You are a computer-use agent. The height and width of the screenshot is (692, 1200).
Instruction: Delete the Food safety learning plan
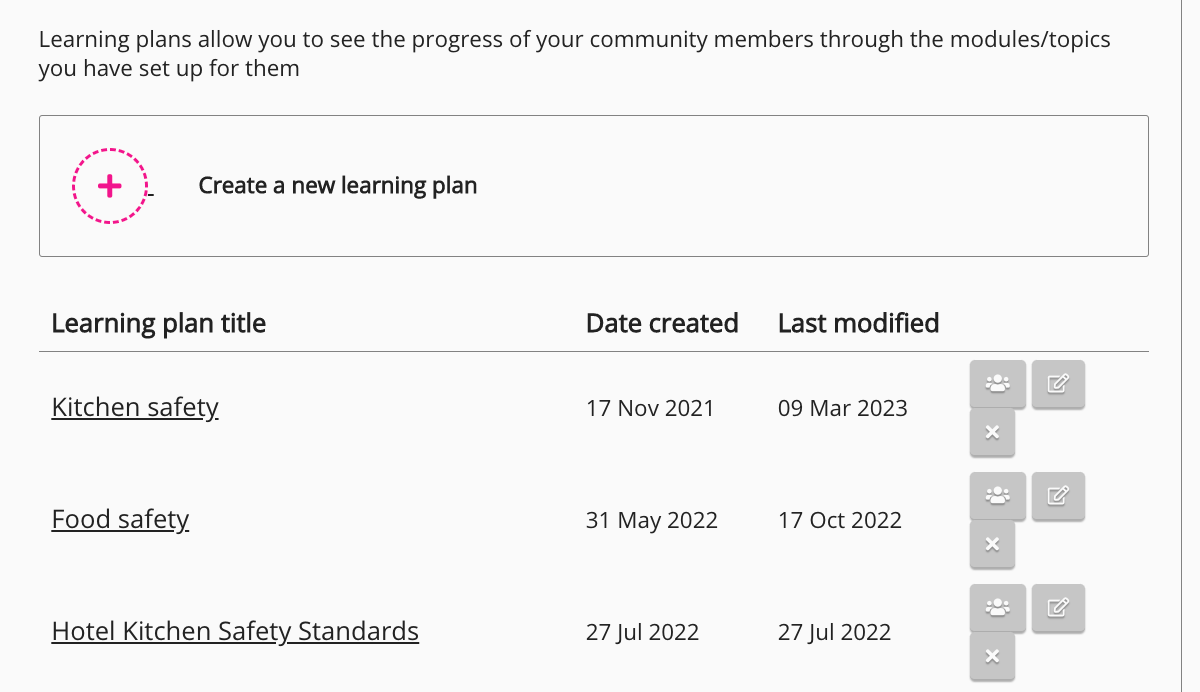pyautogui.click(x=992, y=545)
